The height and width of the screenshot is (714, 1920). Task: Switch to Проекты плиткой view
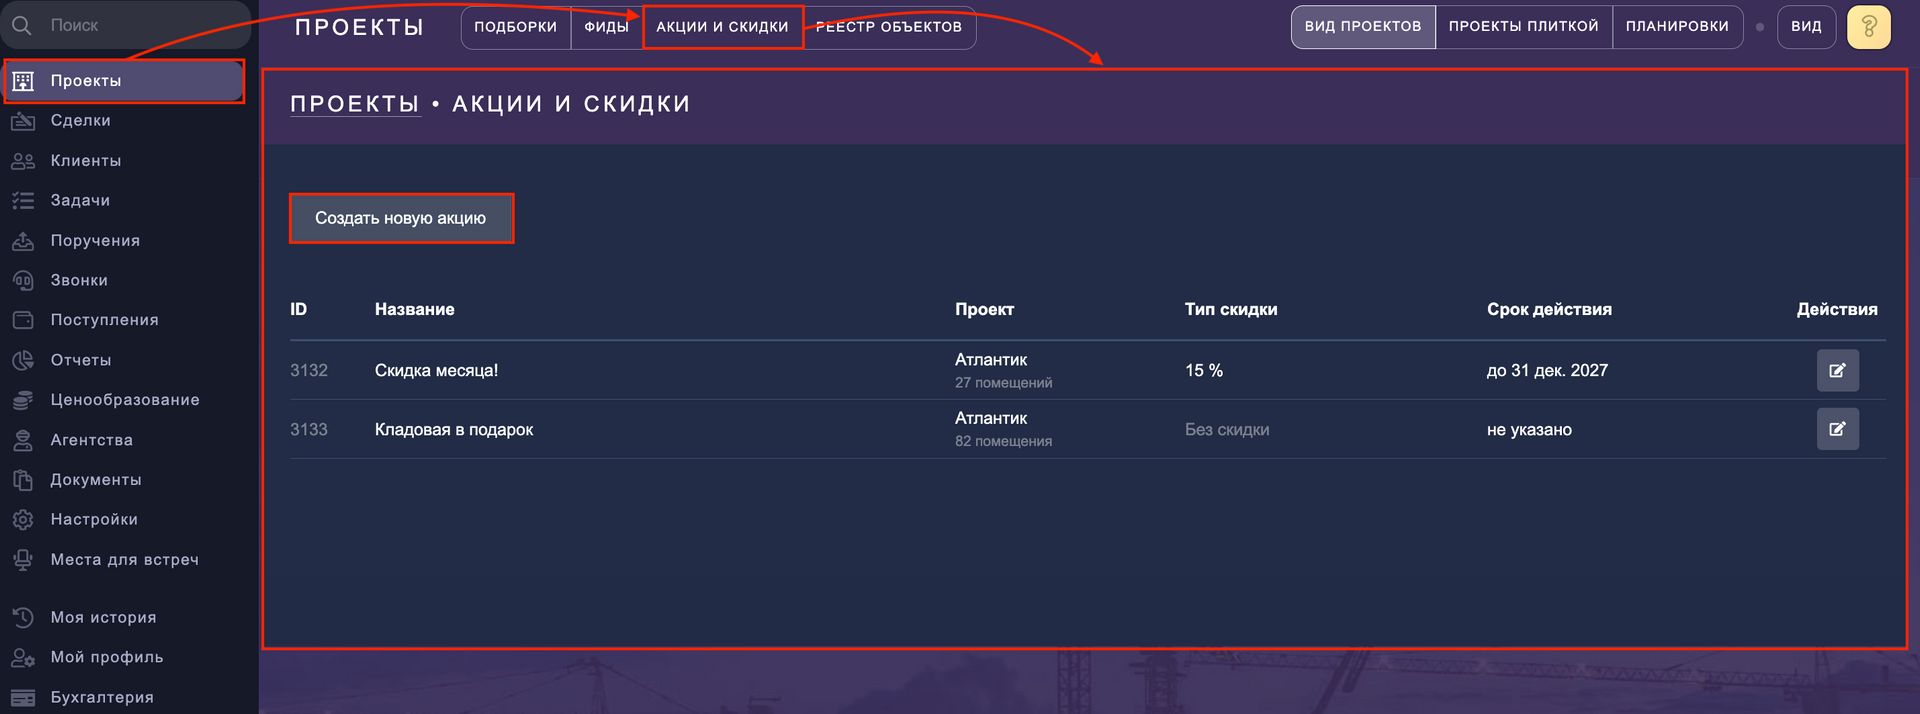[1524, 27]
